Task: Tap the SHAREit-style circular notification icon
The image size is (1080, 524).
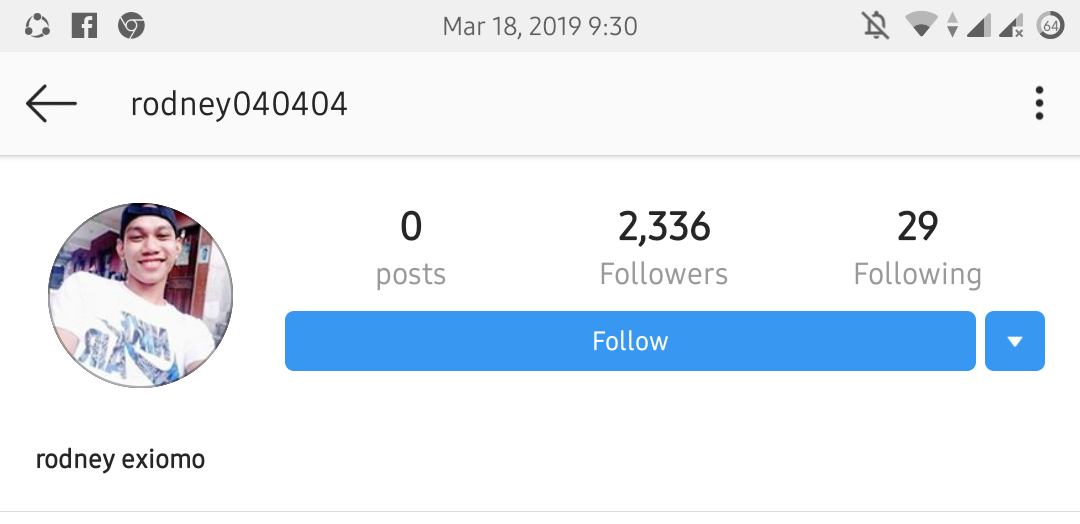Action: coord(37,26)
